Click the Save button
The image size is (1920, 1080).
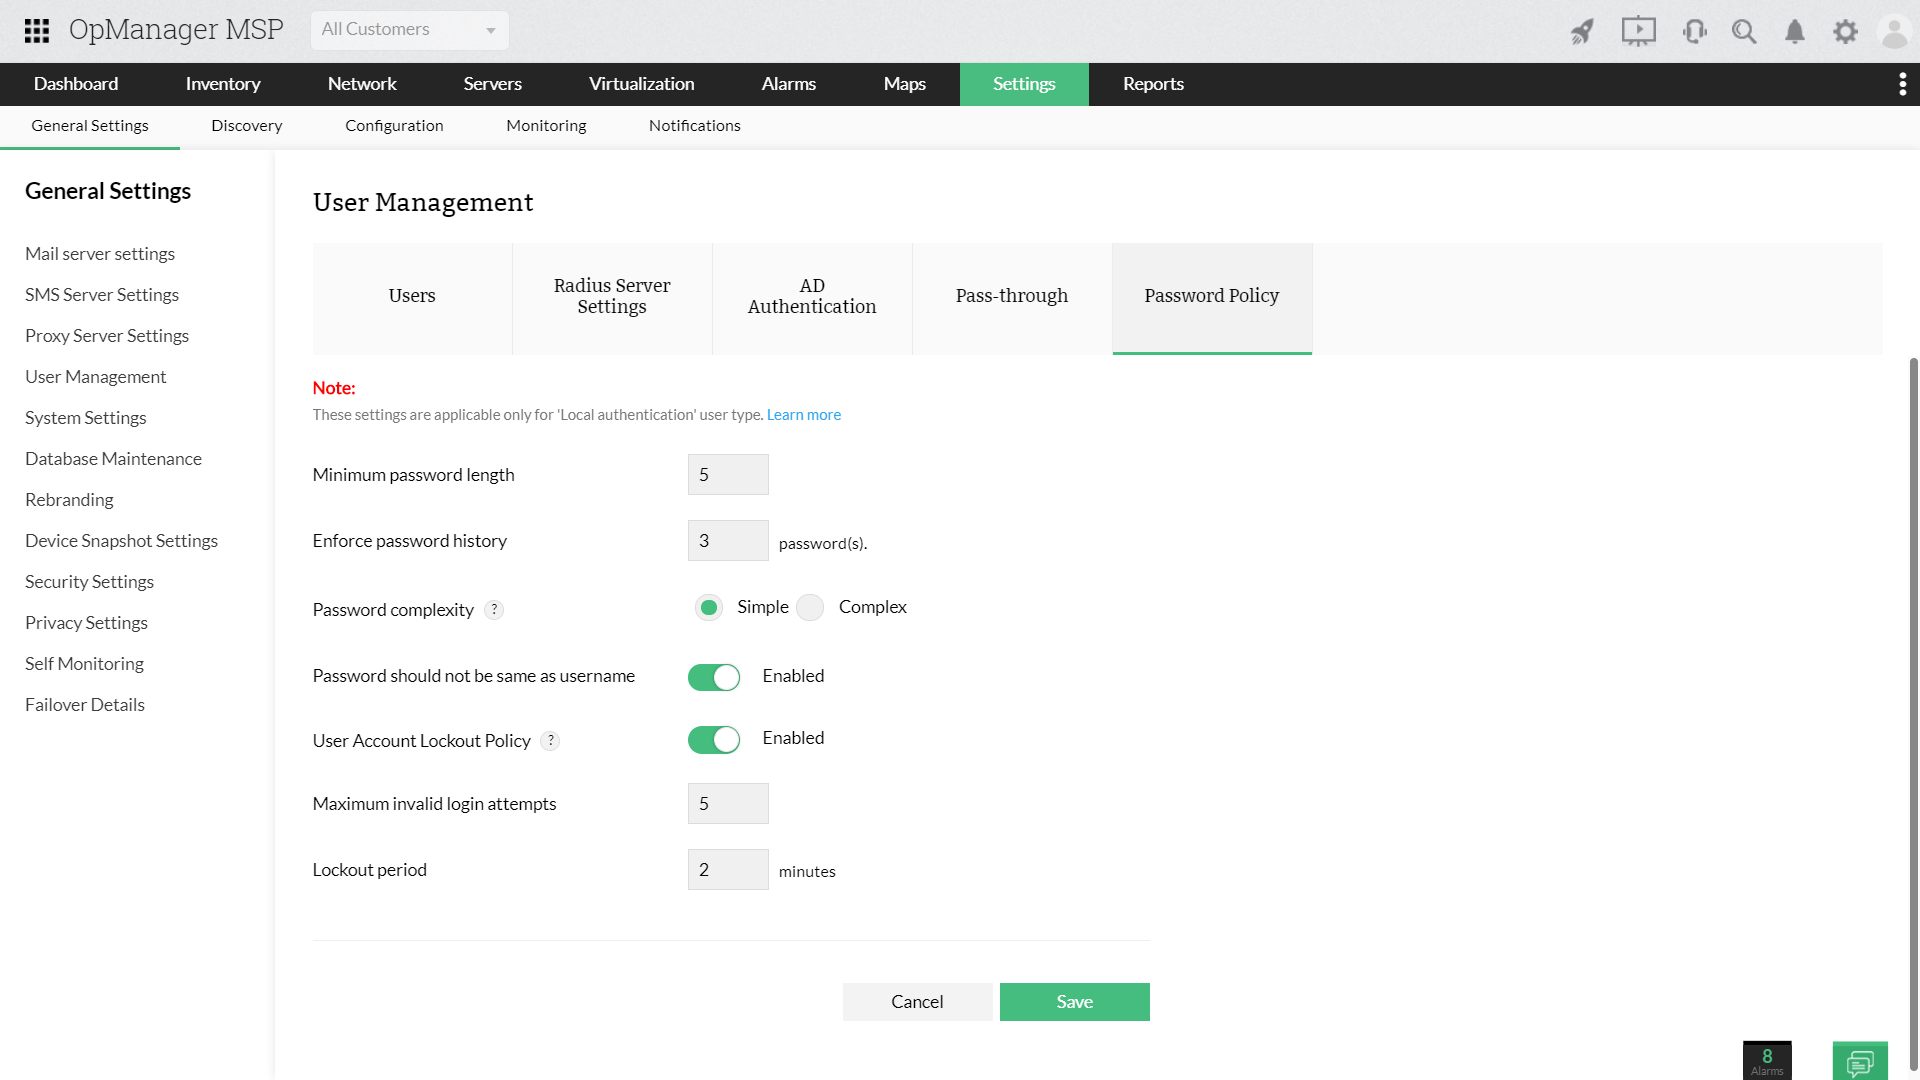[1074, 1002]
